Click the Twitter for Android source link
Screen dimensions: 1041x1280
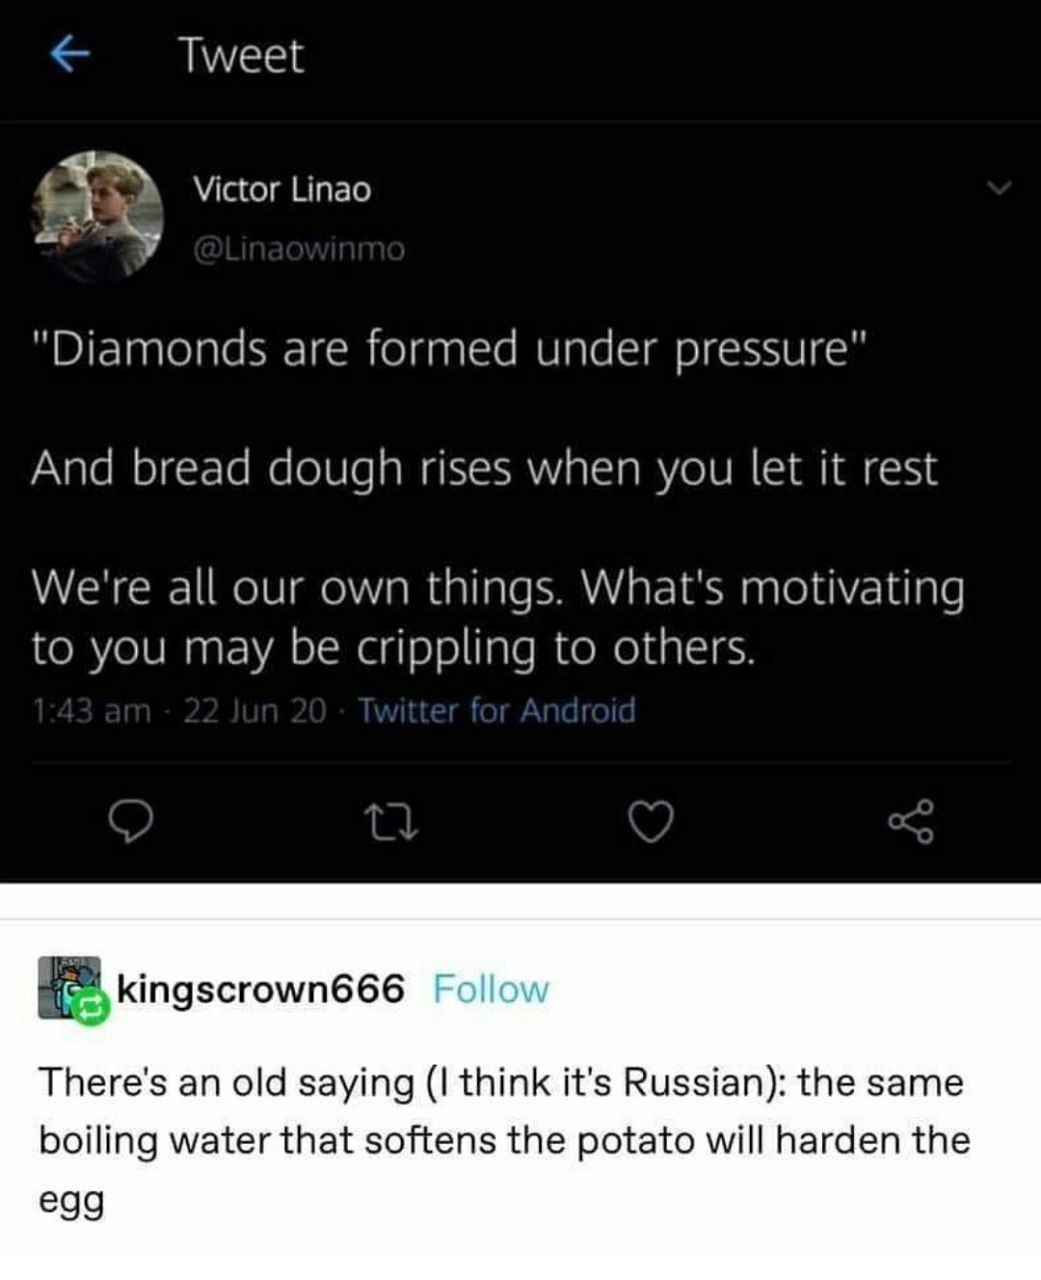[497, 711]
